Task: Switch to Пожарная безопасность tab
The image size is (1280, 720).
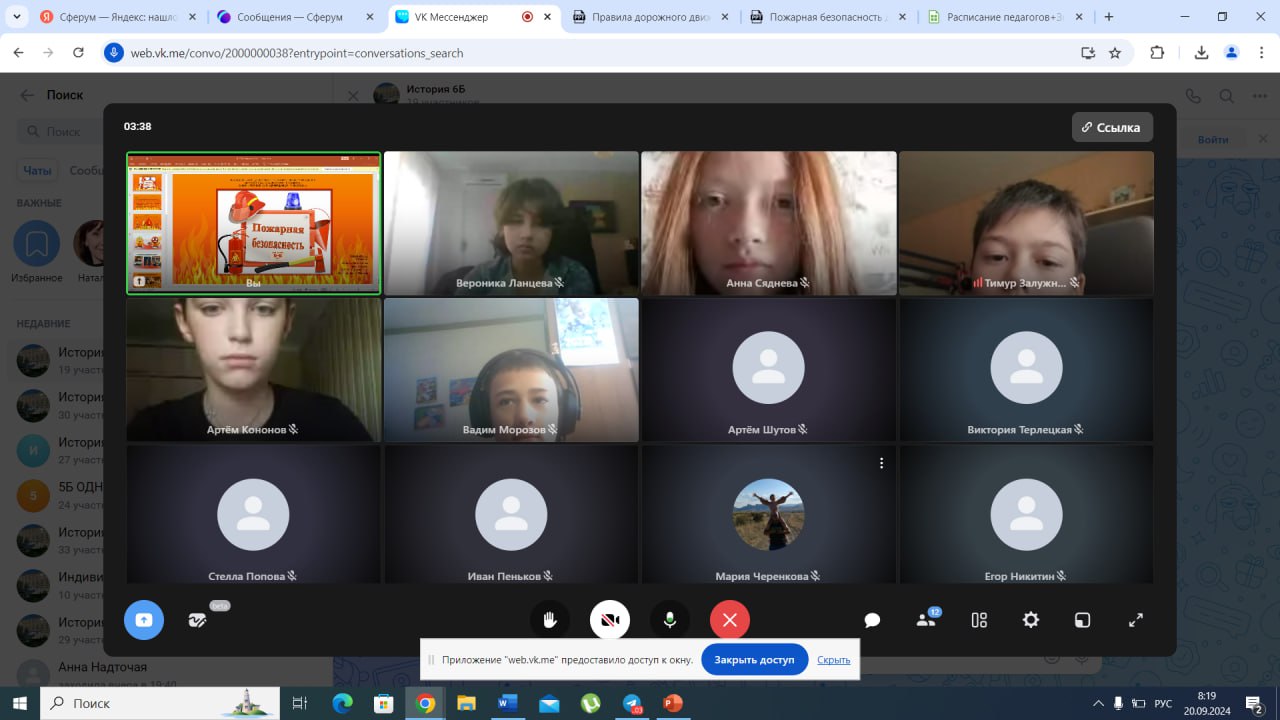Action: 830,17
